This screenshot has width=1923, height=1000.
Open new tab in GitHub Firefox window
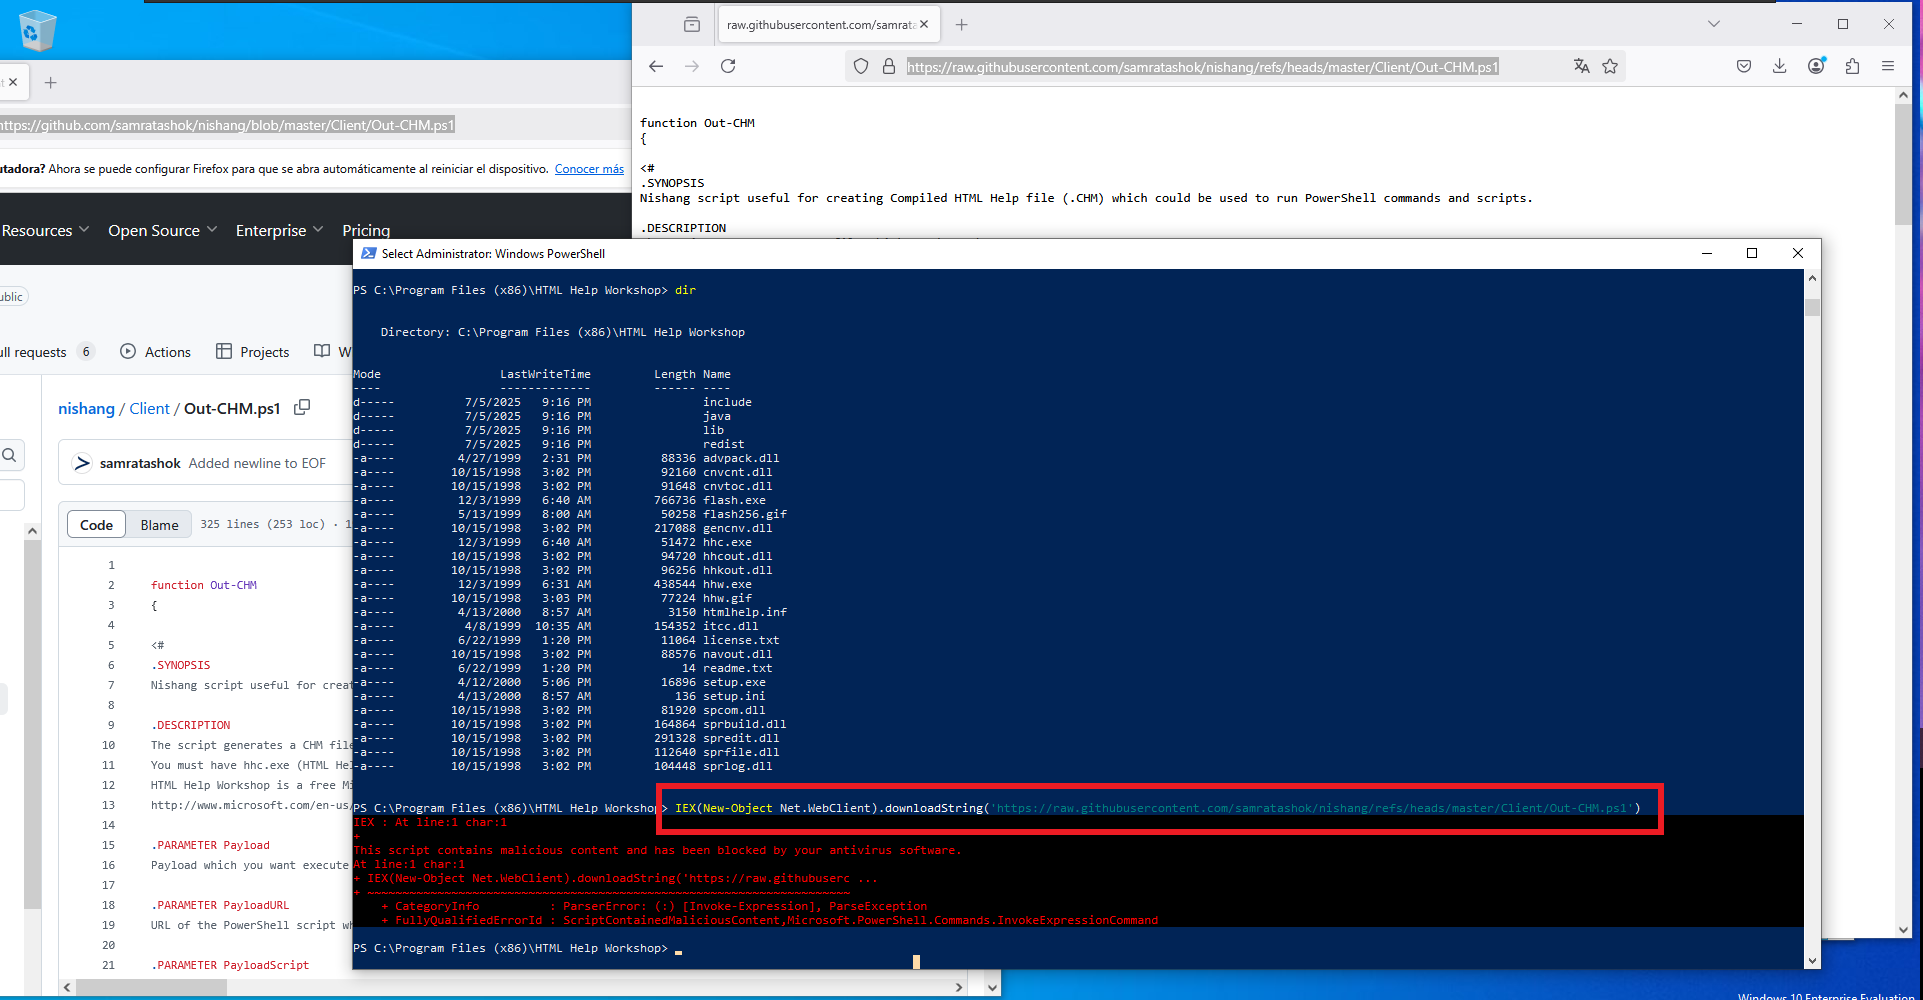(x=51, y=82)
